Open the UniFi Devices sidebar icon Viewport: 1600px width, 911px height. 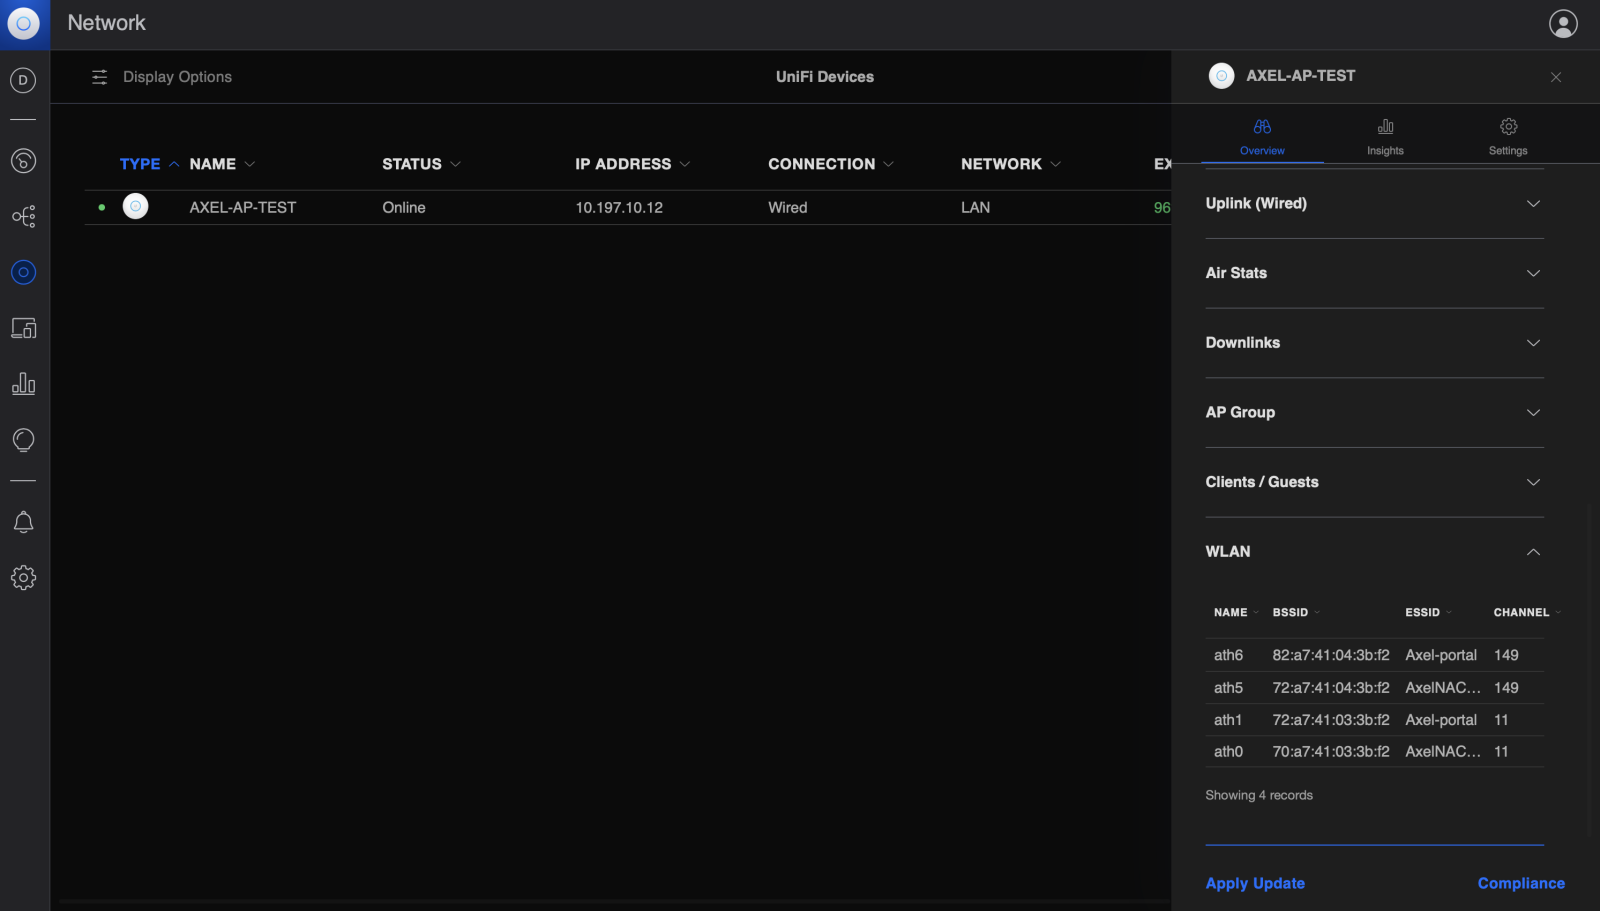tap(23, 272)
